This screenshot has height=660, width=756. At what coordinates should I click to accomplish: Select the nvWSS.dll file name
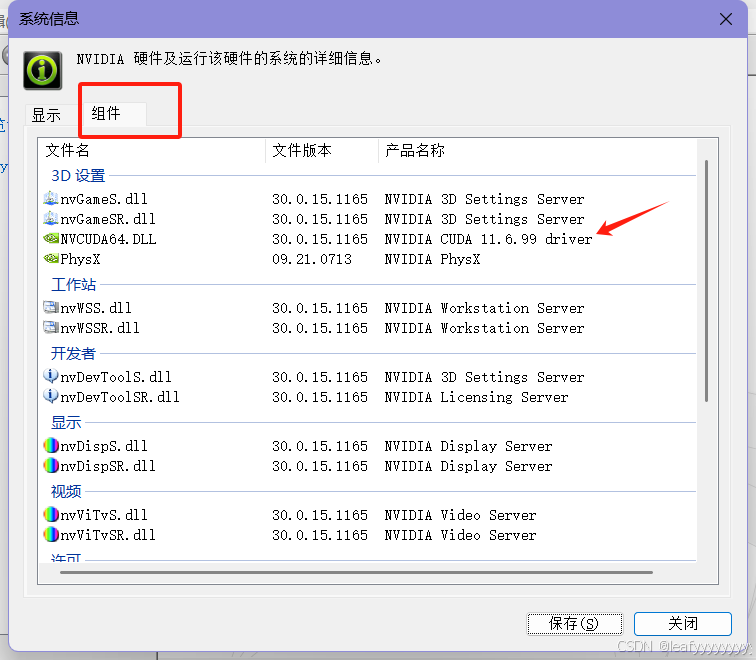[95, 308]
